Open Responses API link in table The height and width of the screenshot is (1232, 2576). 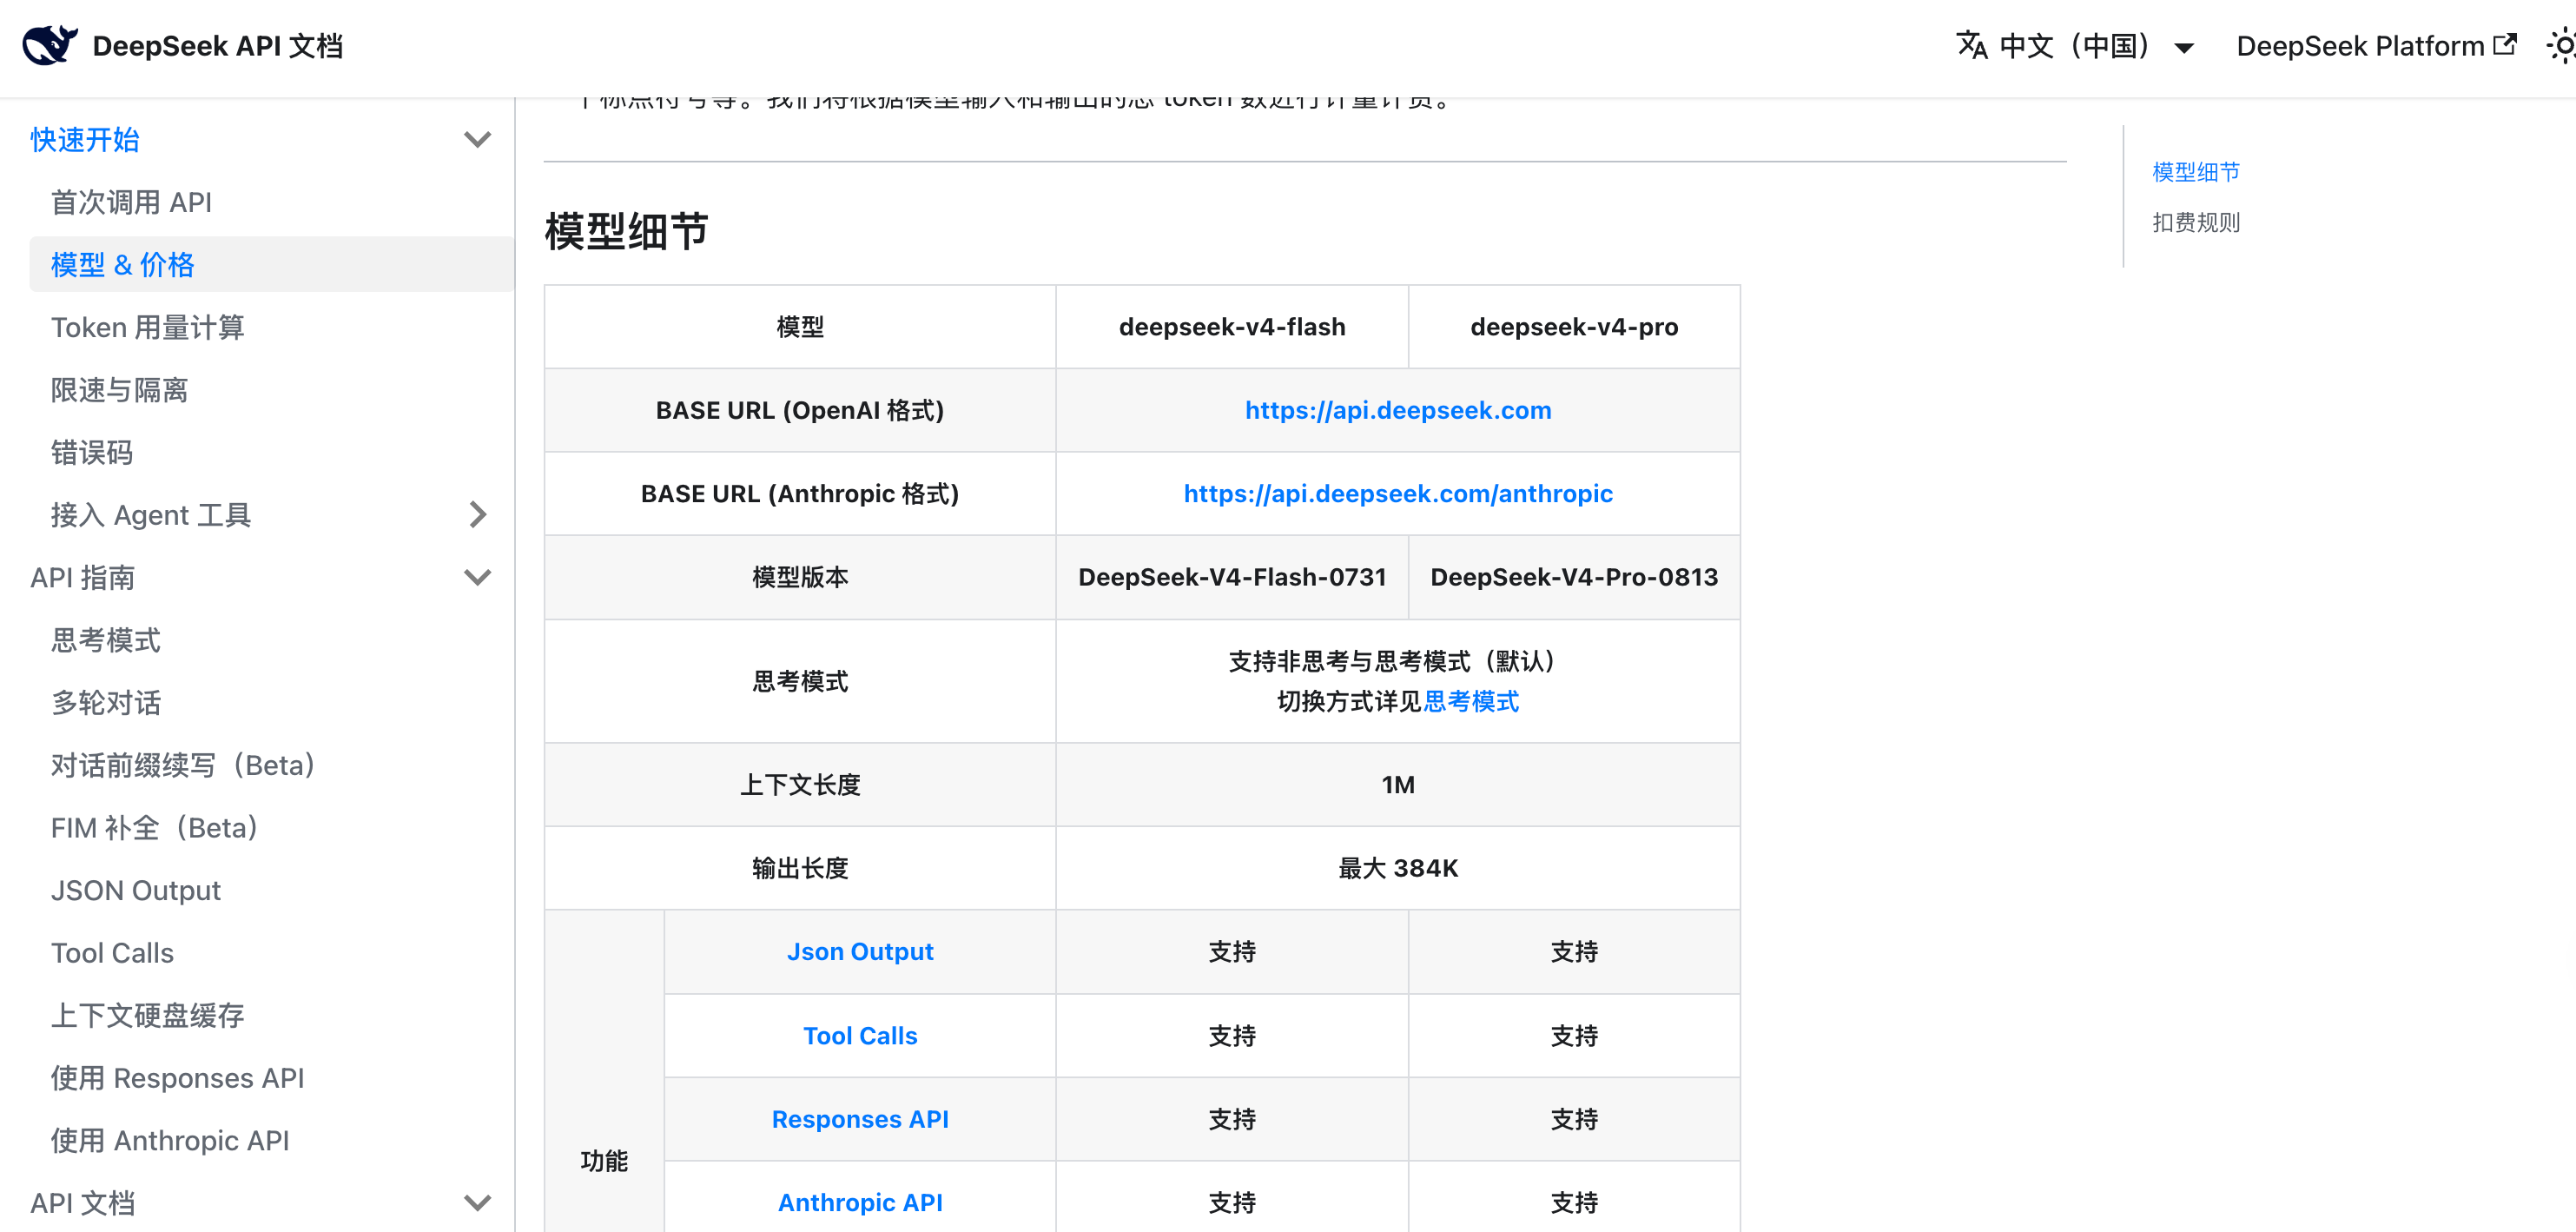[860, 1119]
